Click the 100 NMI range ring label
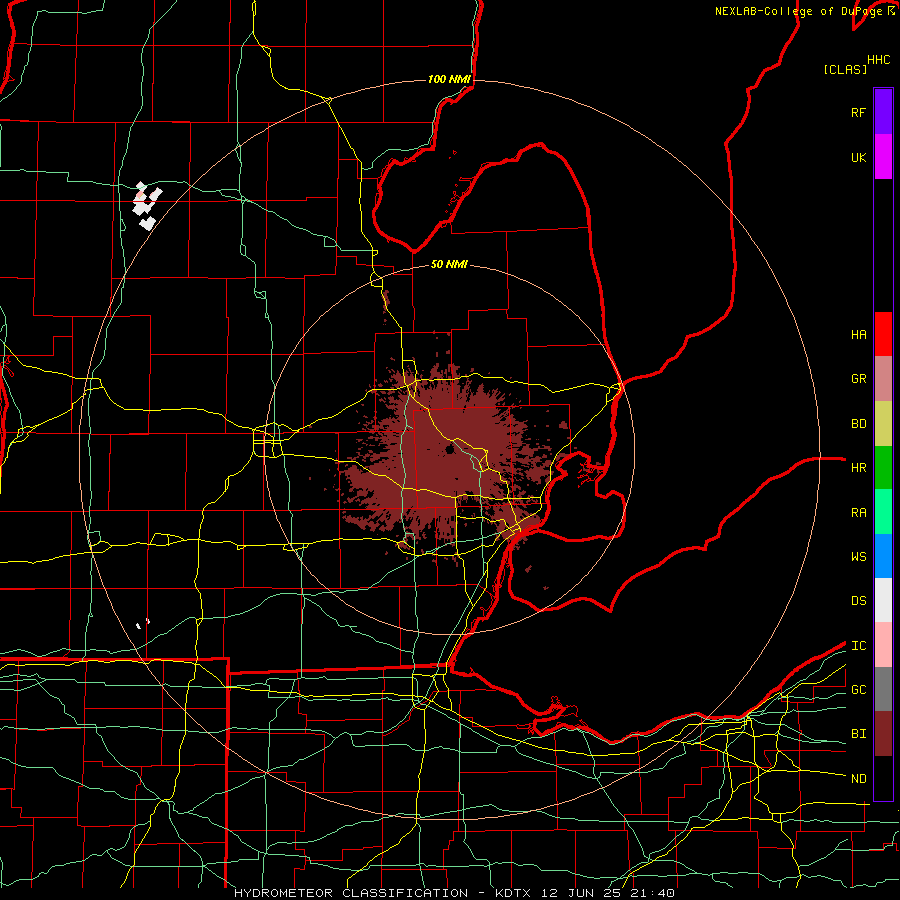The width and height of the screenshot is (900, 900). tap(449, 79)
